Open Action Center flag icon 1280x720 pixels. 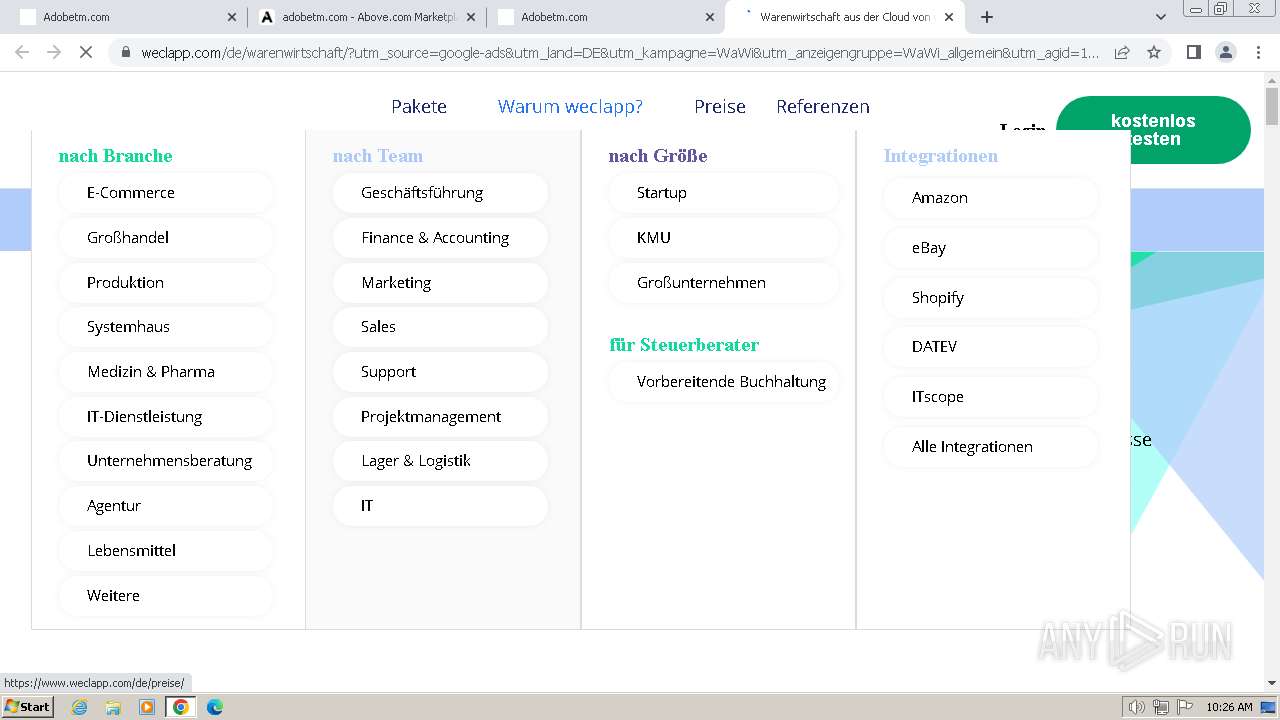(x=1184, y=707)
